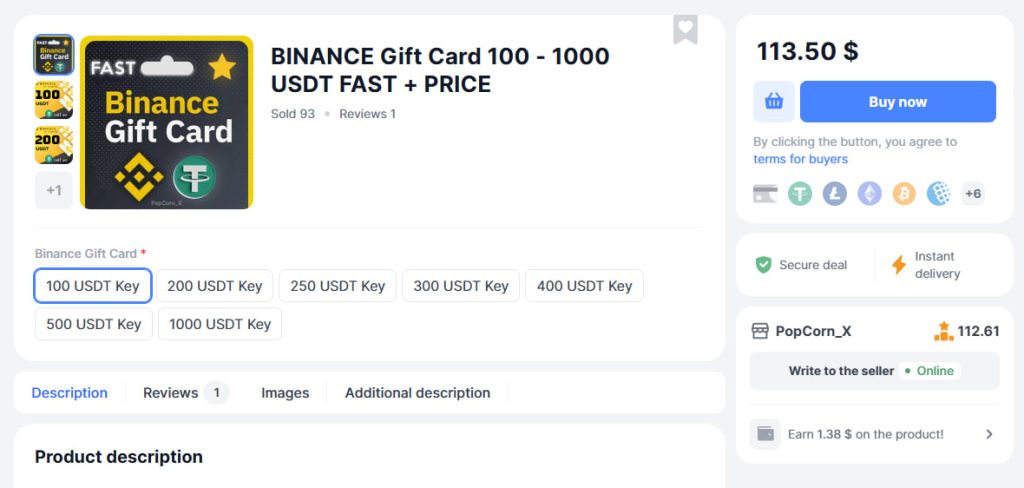View the 200 USDT thumbnail image
This screenshot has height=488, width=1024.
tap(54, 145)
